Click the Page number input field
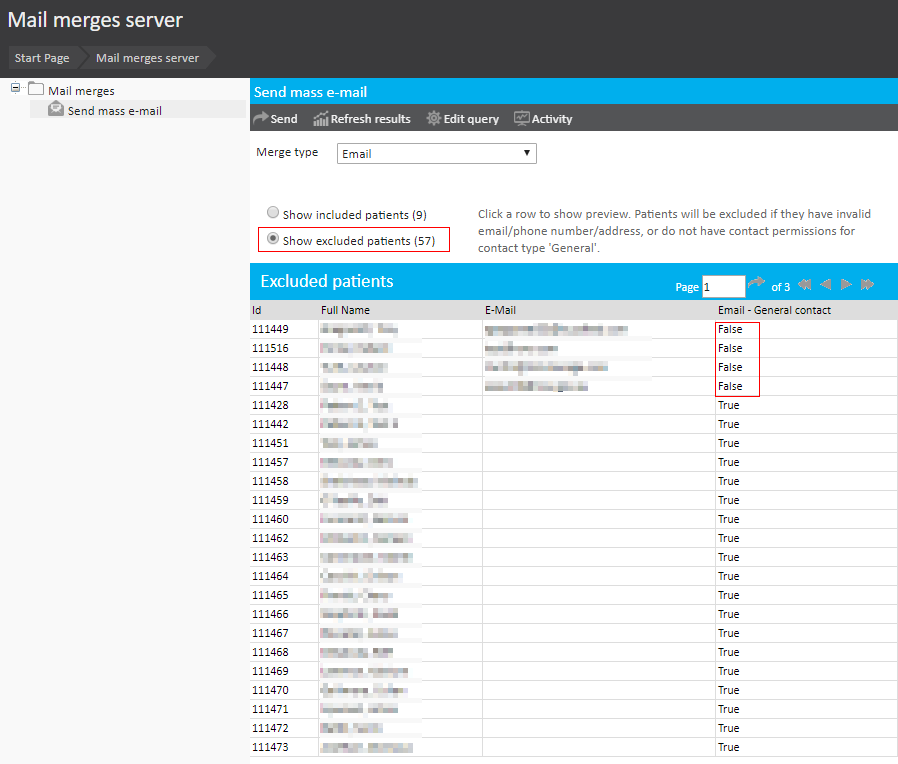Viewport: 898px width, 764px height. (723, 286)
